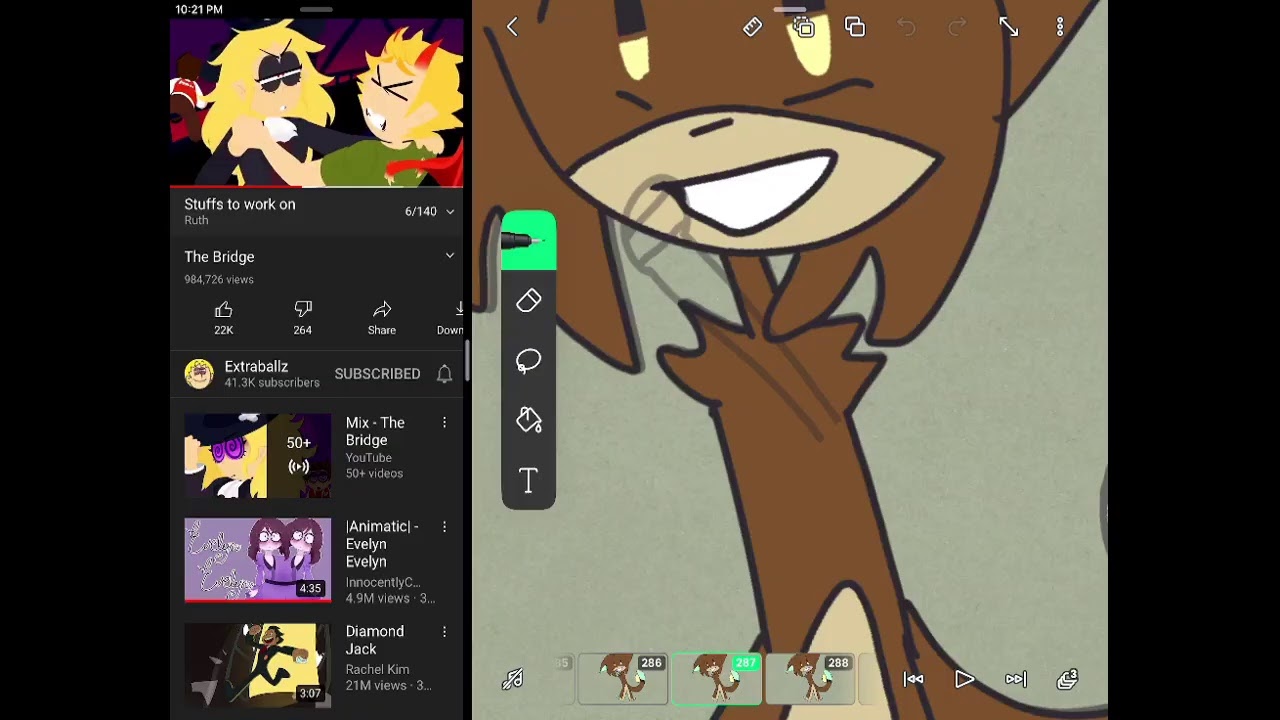Open the Mix - The Bridge thumbnail

click(x=257, y=456)
